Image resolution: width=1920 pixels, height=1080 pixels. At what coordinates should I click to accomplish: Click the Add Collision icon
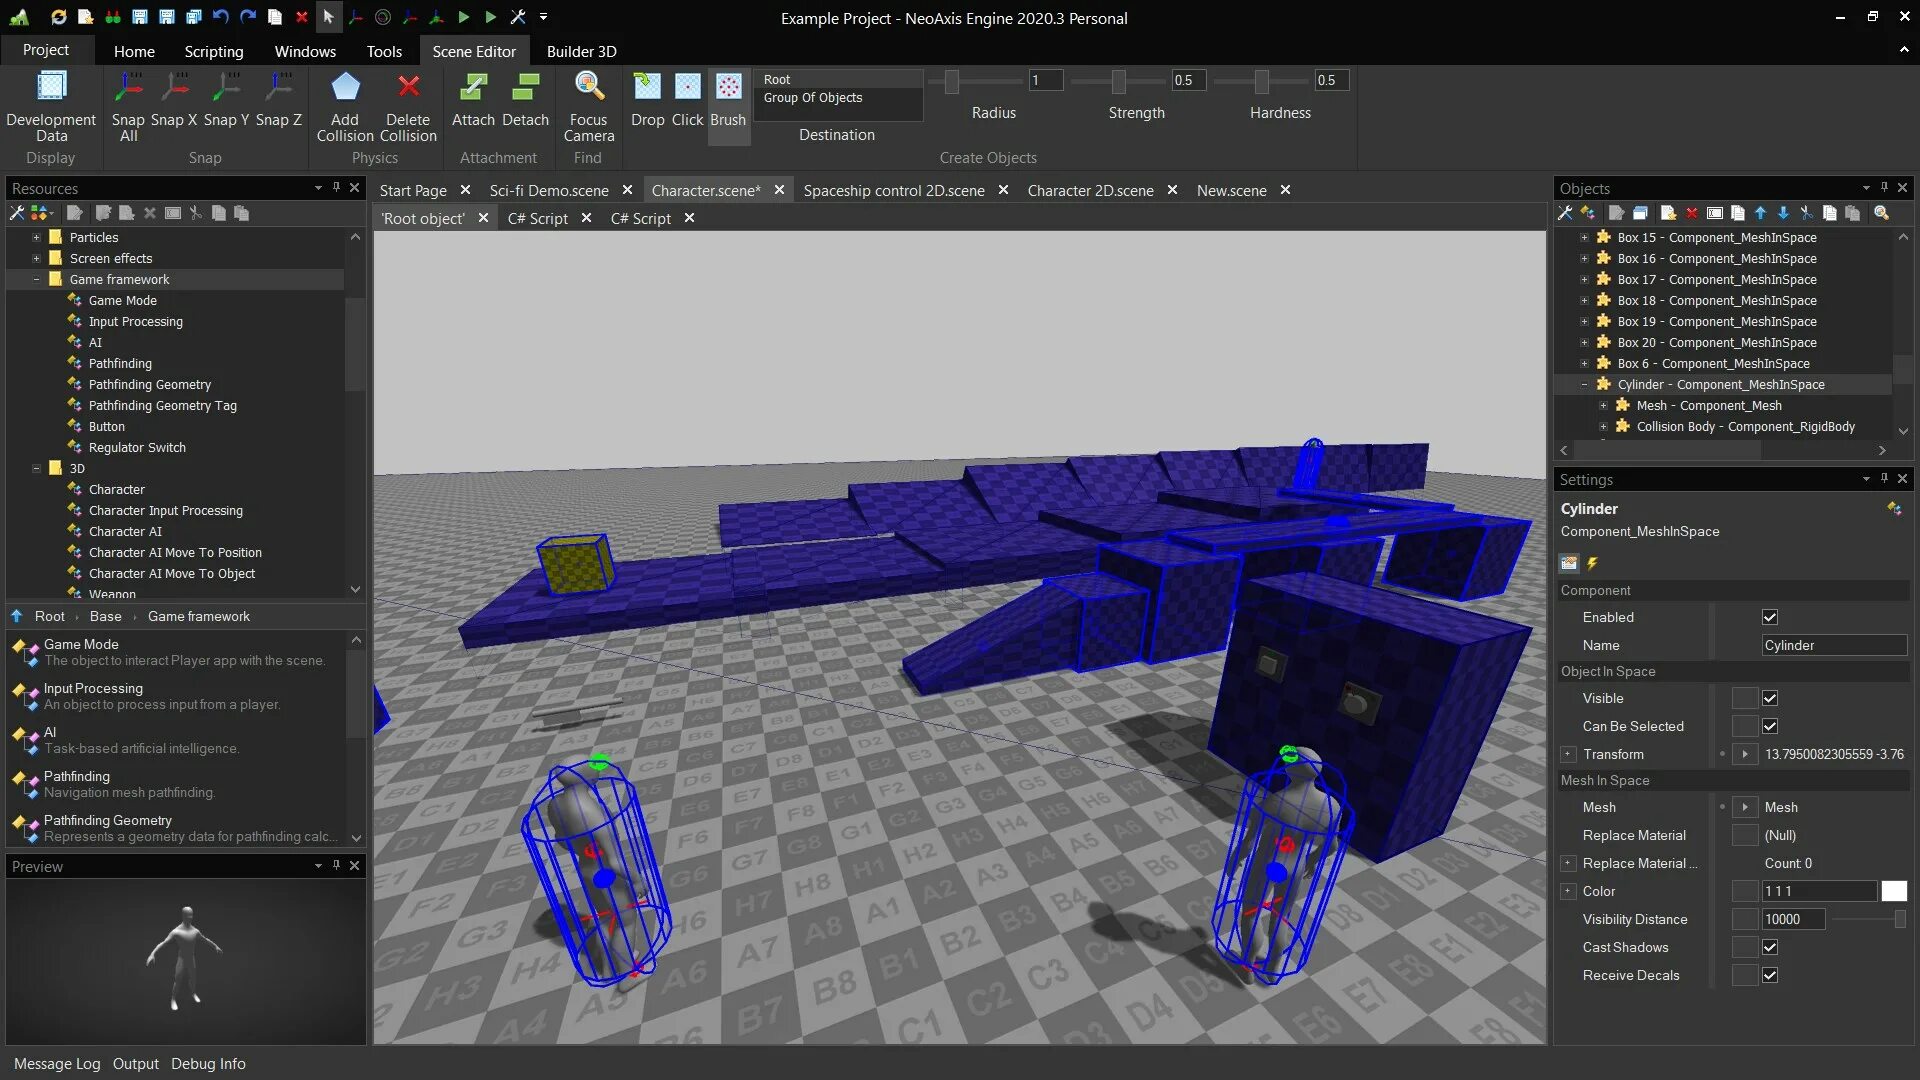click(x=345, y=88)
